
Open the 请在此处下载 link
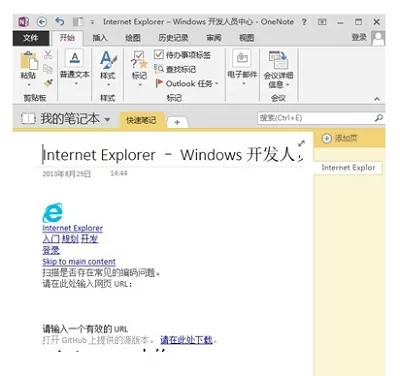pyautogui.click(x=186, y=340)
